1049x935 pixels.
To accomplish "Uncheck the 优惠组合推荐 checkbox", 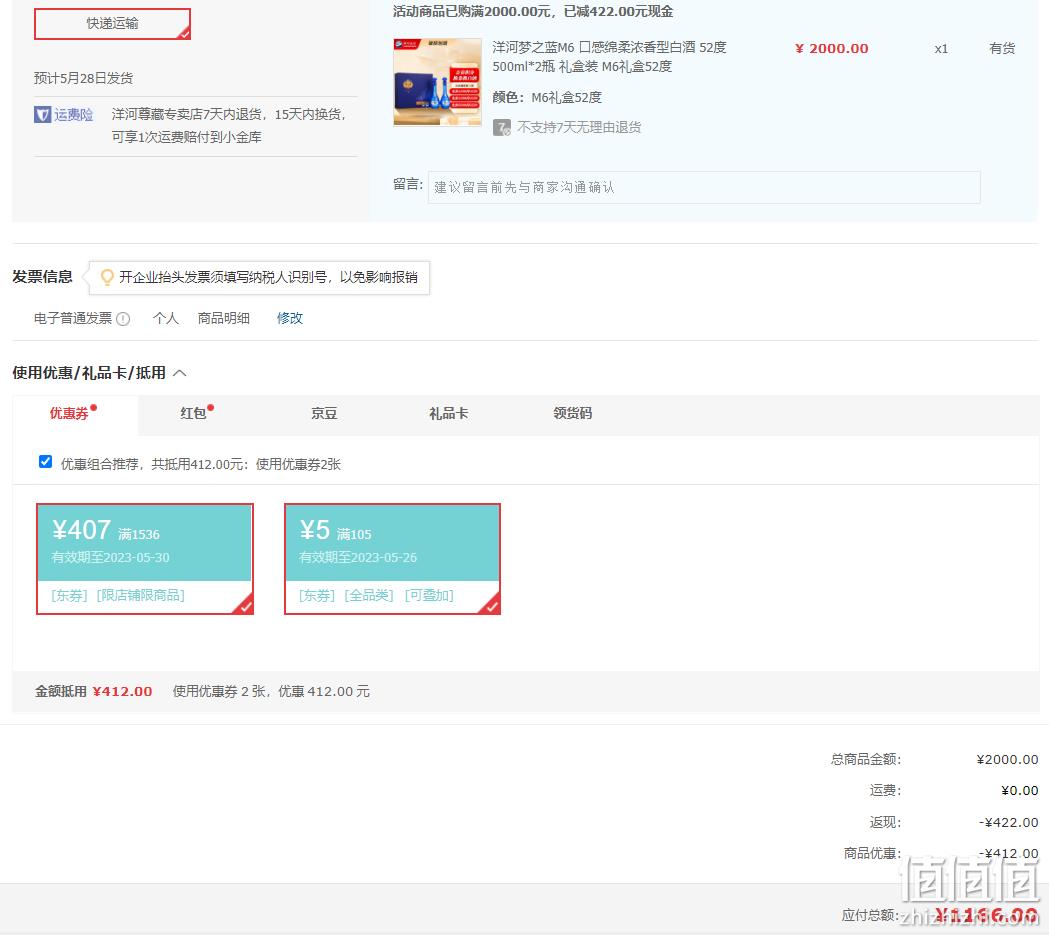I will click(x=45, y=462).
